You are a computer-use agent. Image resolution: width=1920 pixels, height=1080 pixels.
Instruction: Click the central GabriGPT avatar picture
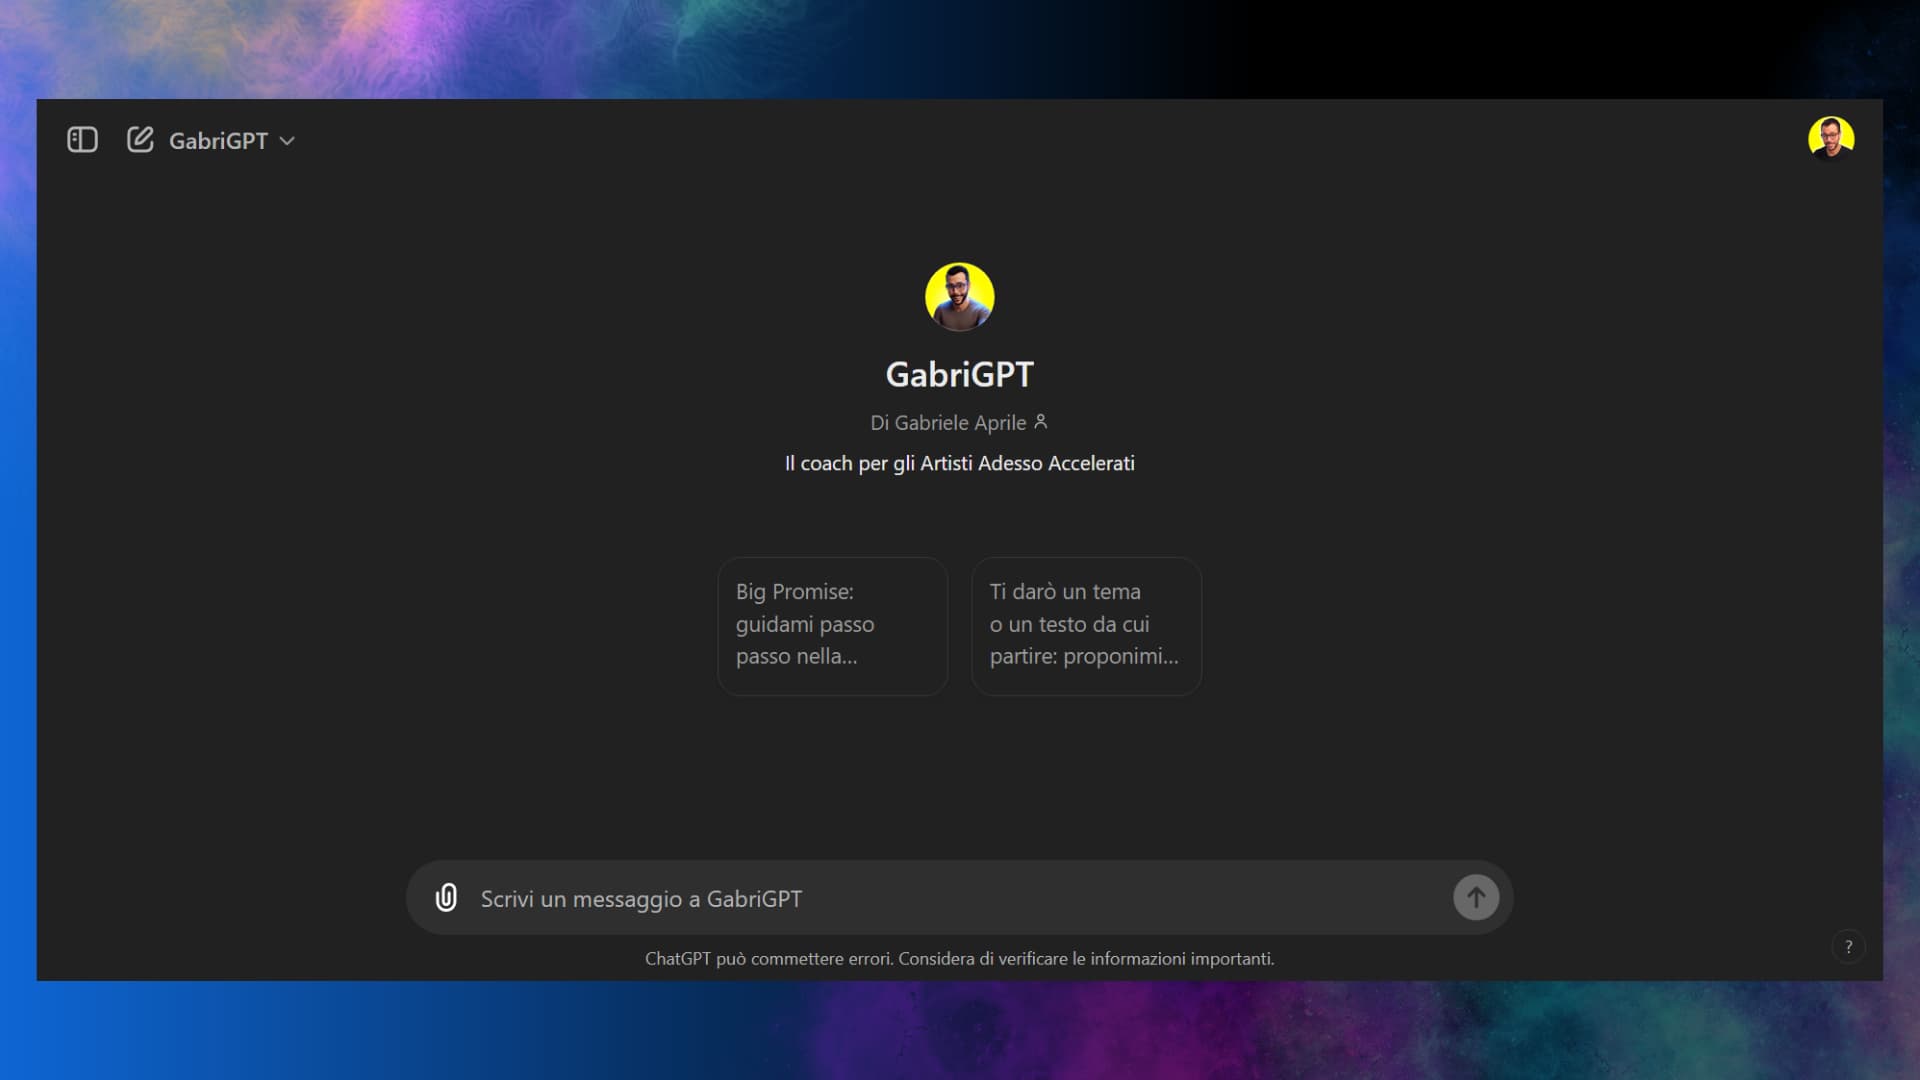959,297
